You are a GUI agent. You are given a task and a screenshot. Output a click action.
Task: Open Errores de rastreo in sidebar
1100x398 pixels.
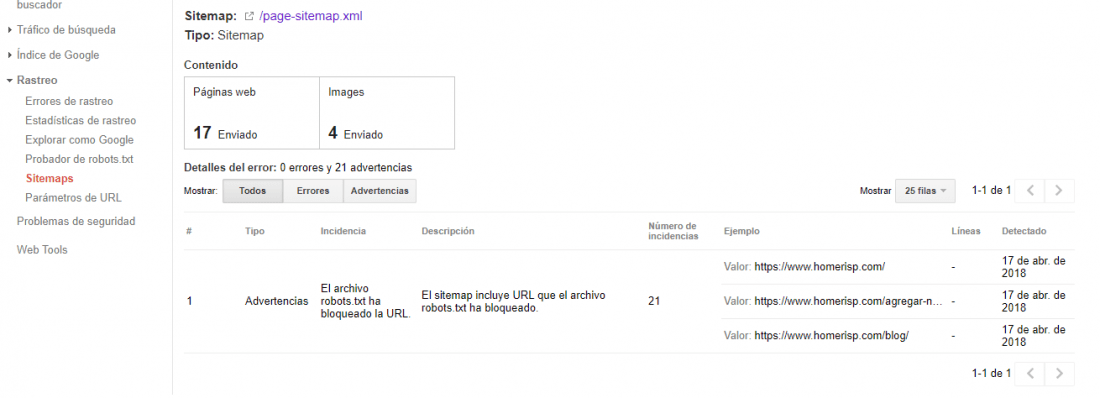(69, 102)
